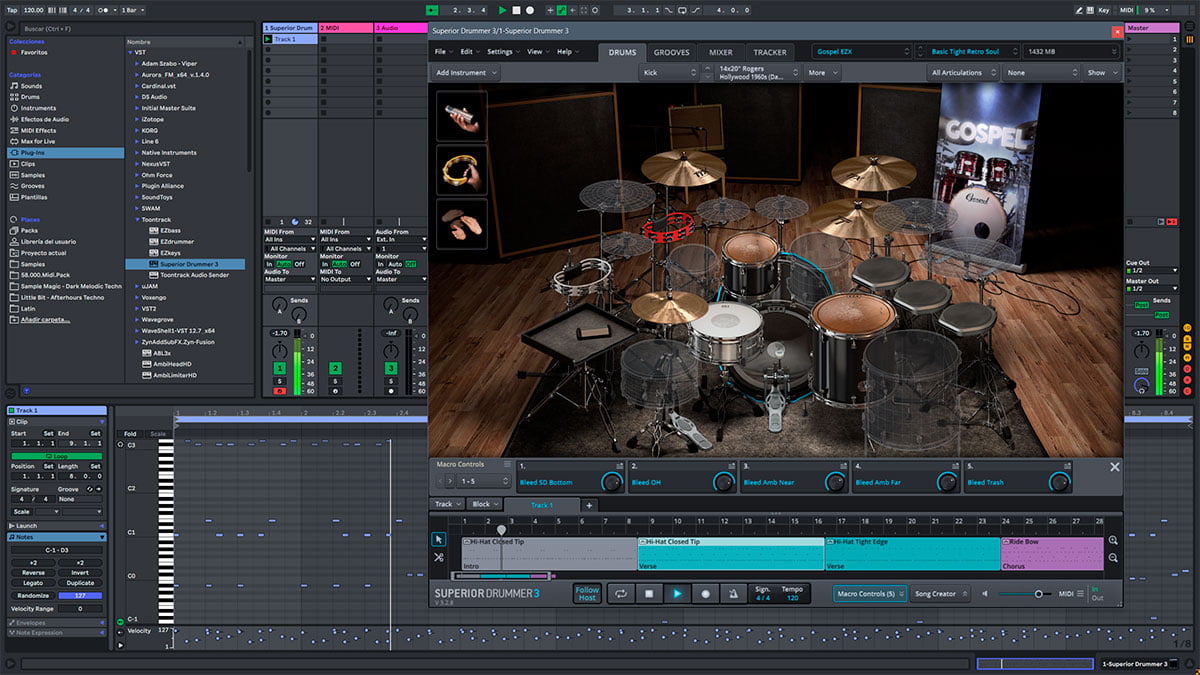Image resolution: width=1200 pixels, height=675 pixels.
Task: Click the Reverse notes button
Action: click(x=33, y=573)
